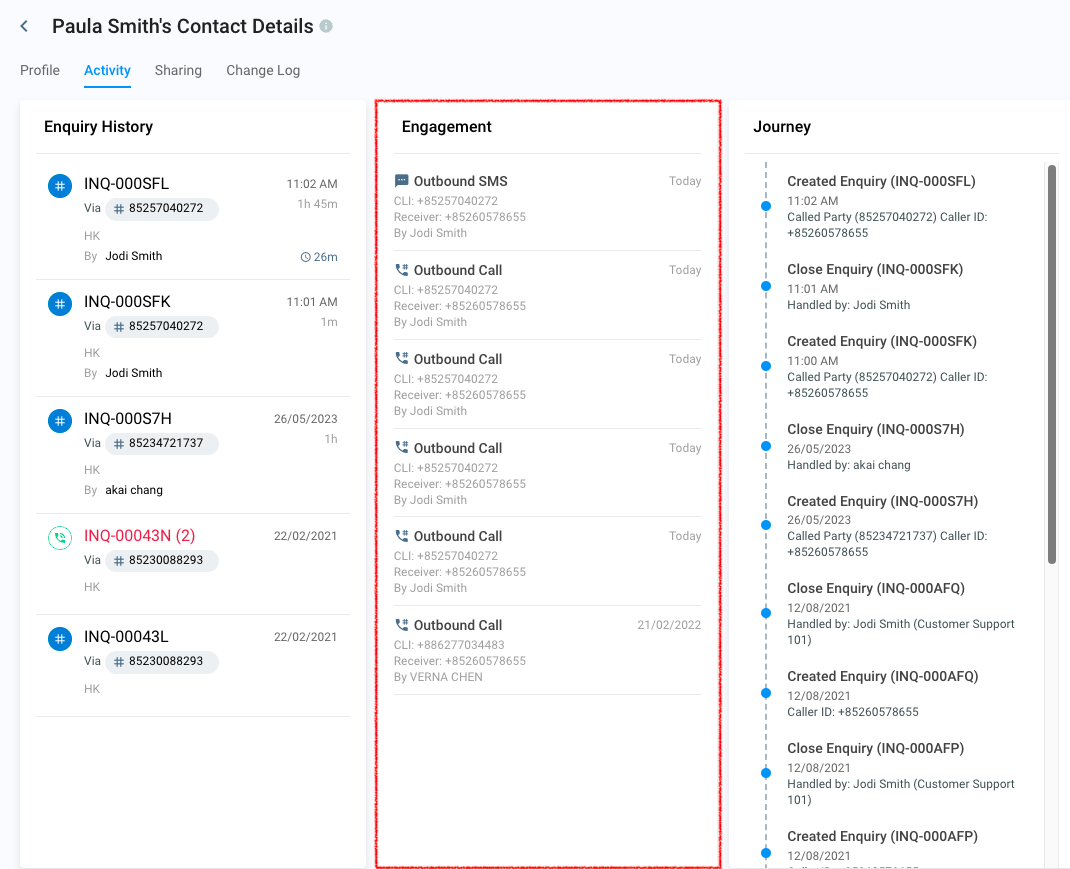The image size is (1070, 869).
Task: Click hash icon of enquiry INQ-00043L
Action: (x=60, y=639)
